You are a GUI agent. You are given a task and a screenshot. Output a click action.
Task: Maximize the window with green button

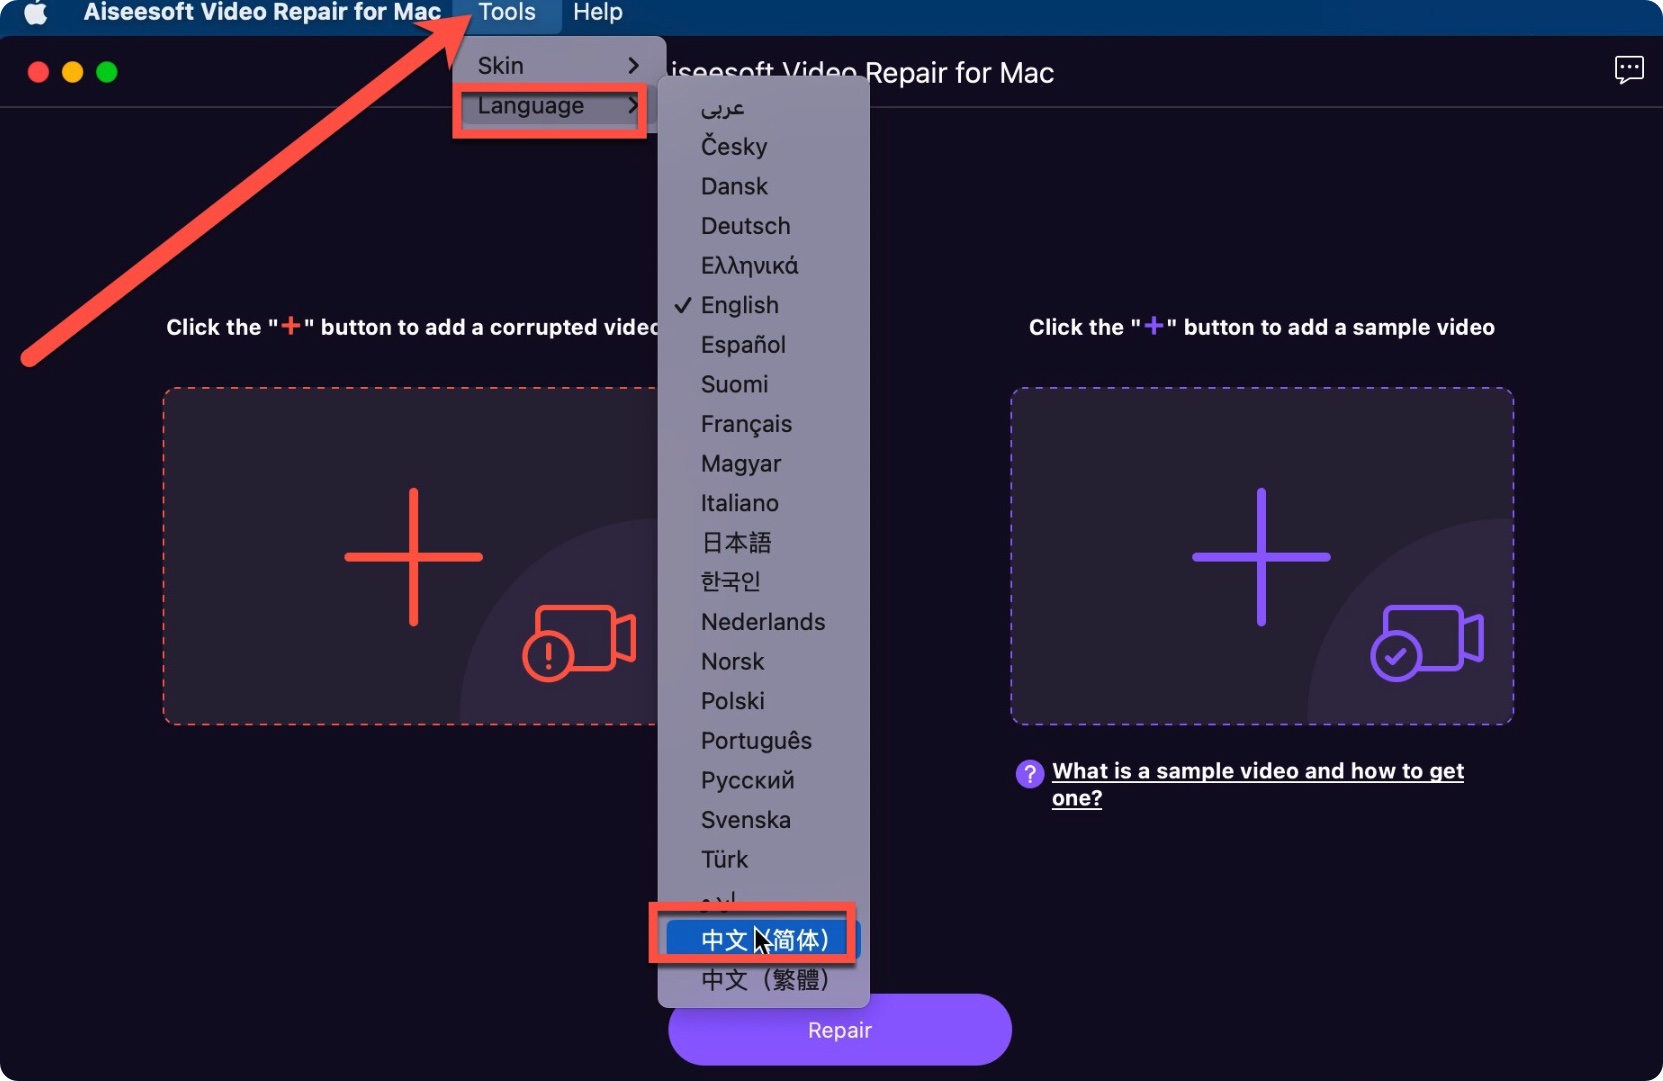107,72
